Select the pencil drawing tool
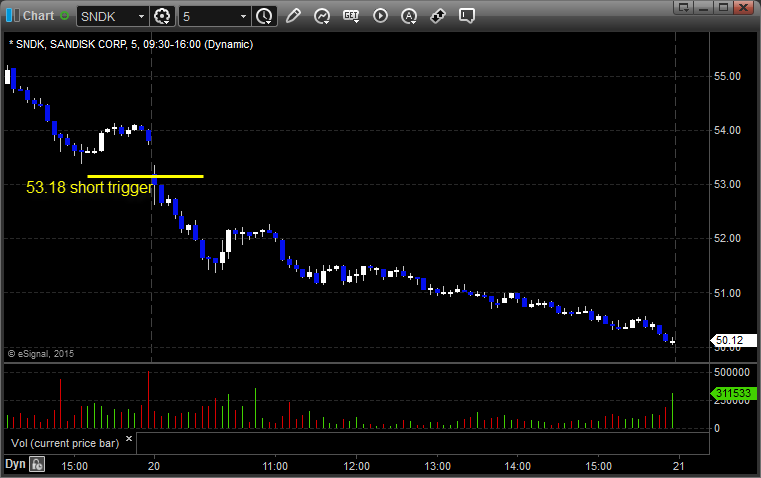The width and height of the screenshot is (761, 478). 293,16
